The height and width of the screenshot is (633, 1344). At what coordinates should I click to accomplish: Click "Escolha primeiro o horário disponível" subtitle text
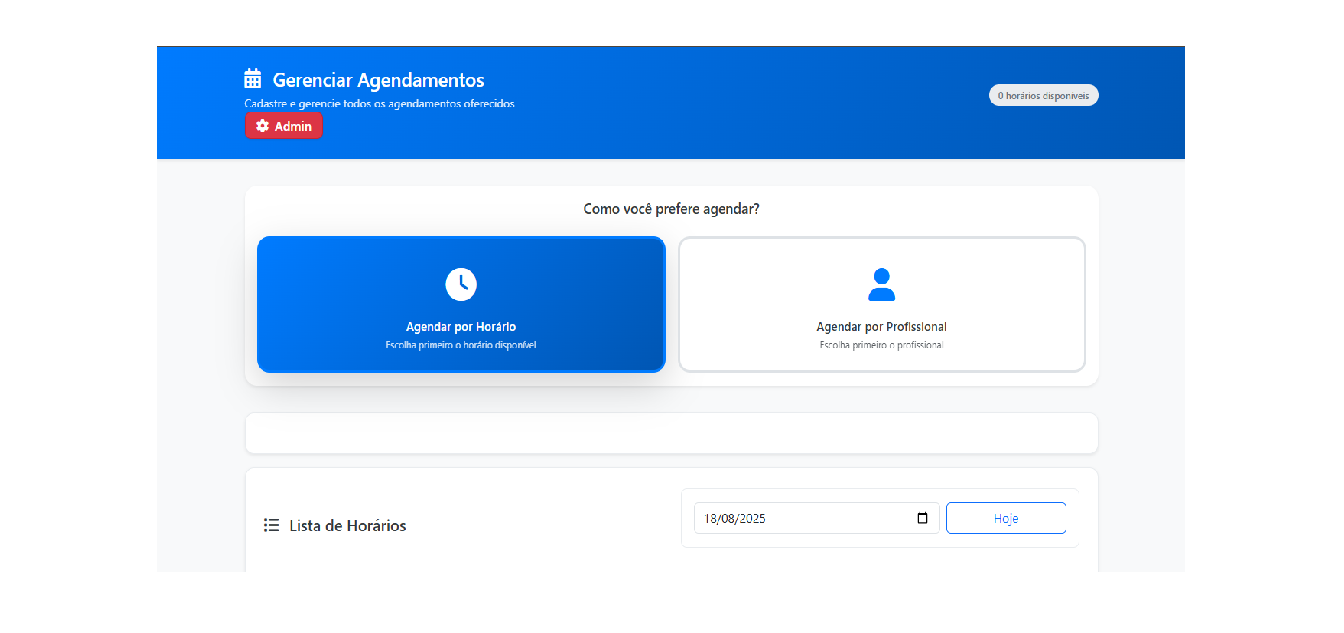(461, 345)
